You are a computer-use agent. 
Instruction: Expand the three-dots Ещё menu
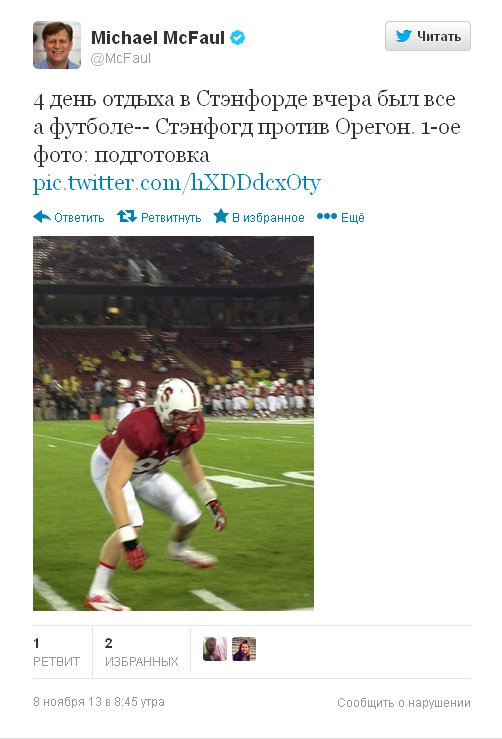click(327, 216)
